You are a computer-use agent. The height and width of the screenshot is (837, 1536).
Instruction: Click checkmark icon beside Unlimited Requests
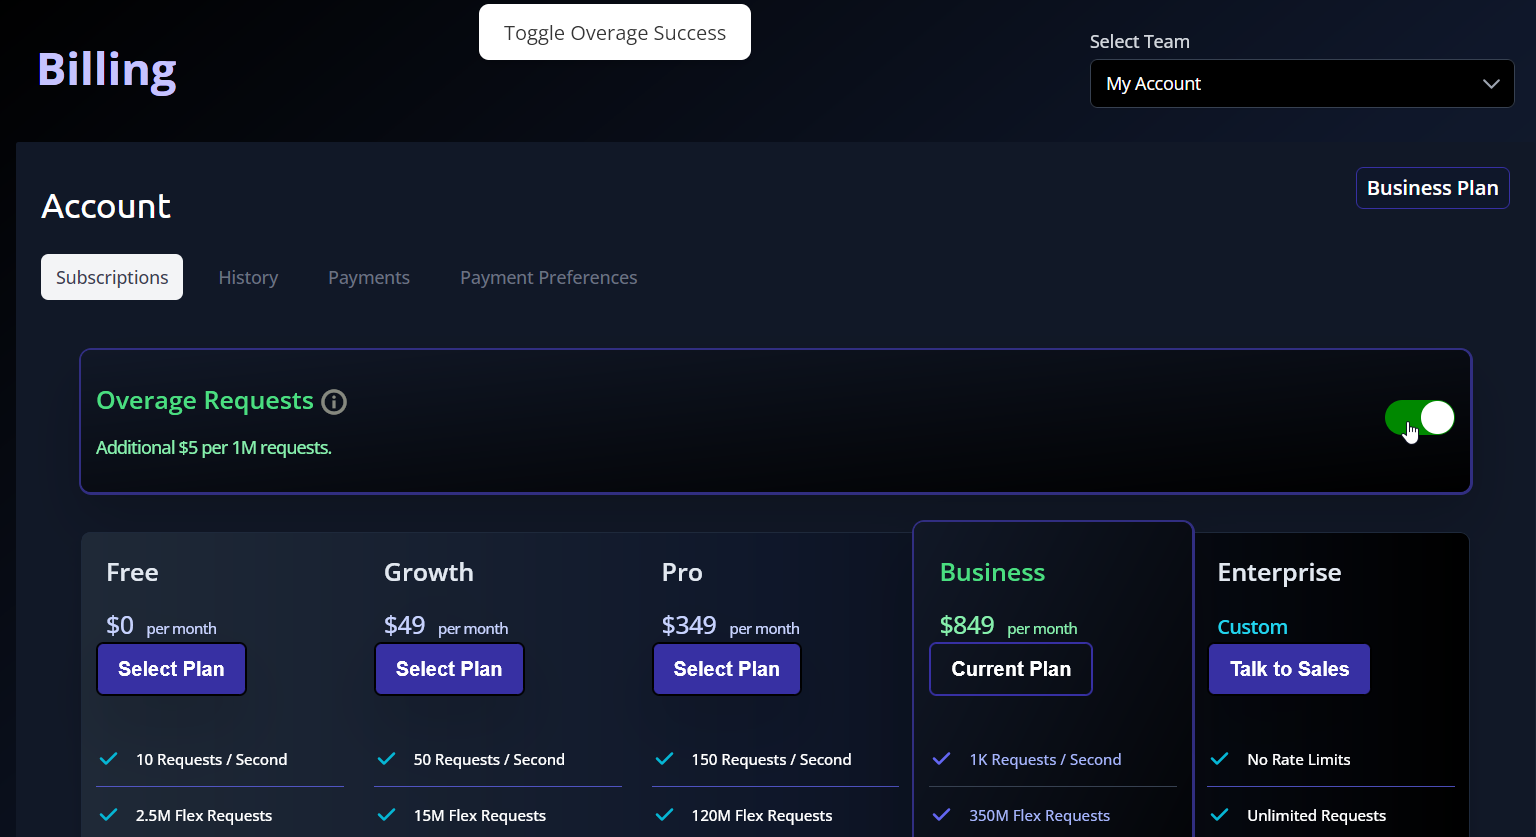click(x=1219, y=815)
